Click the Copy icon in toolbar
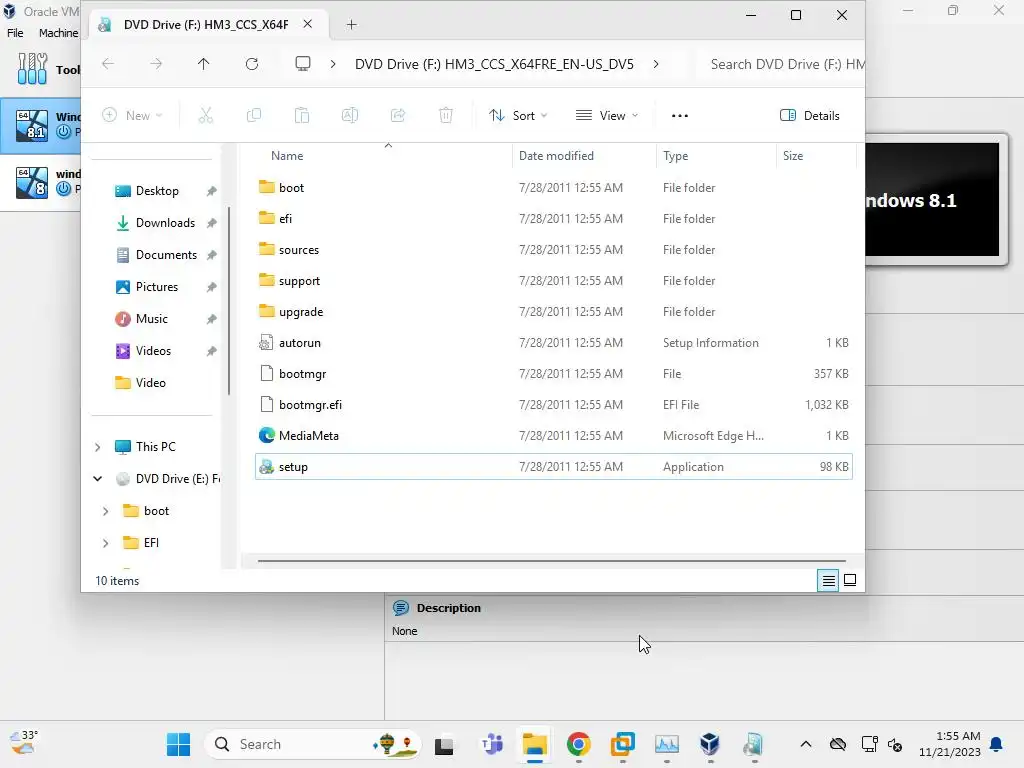Viewport: 1024px width, 768px height. (x=254, y=116)
